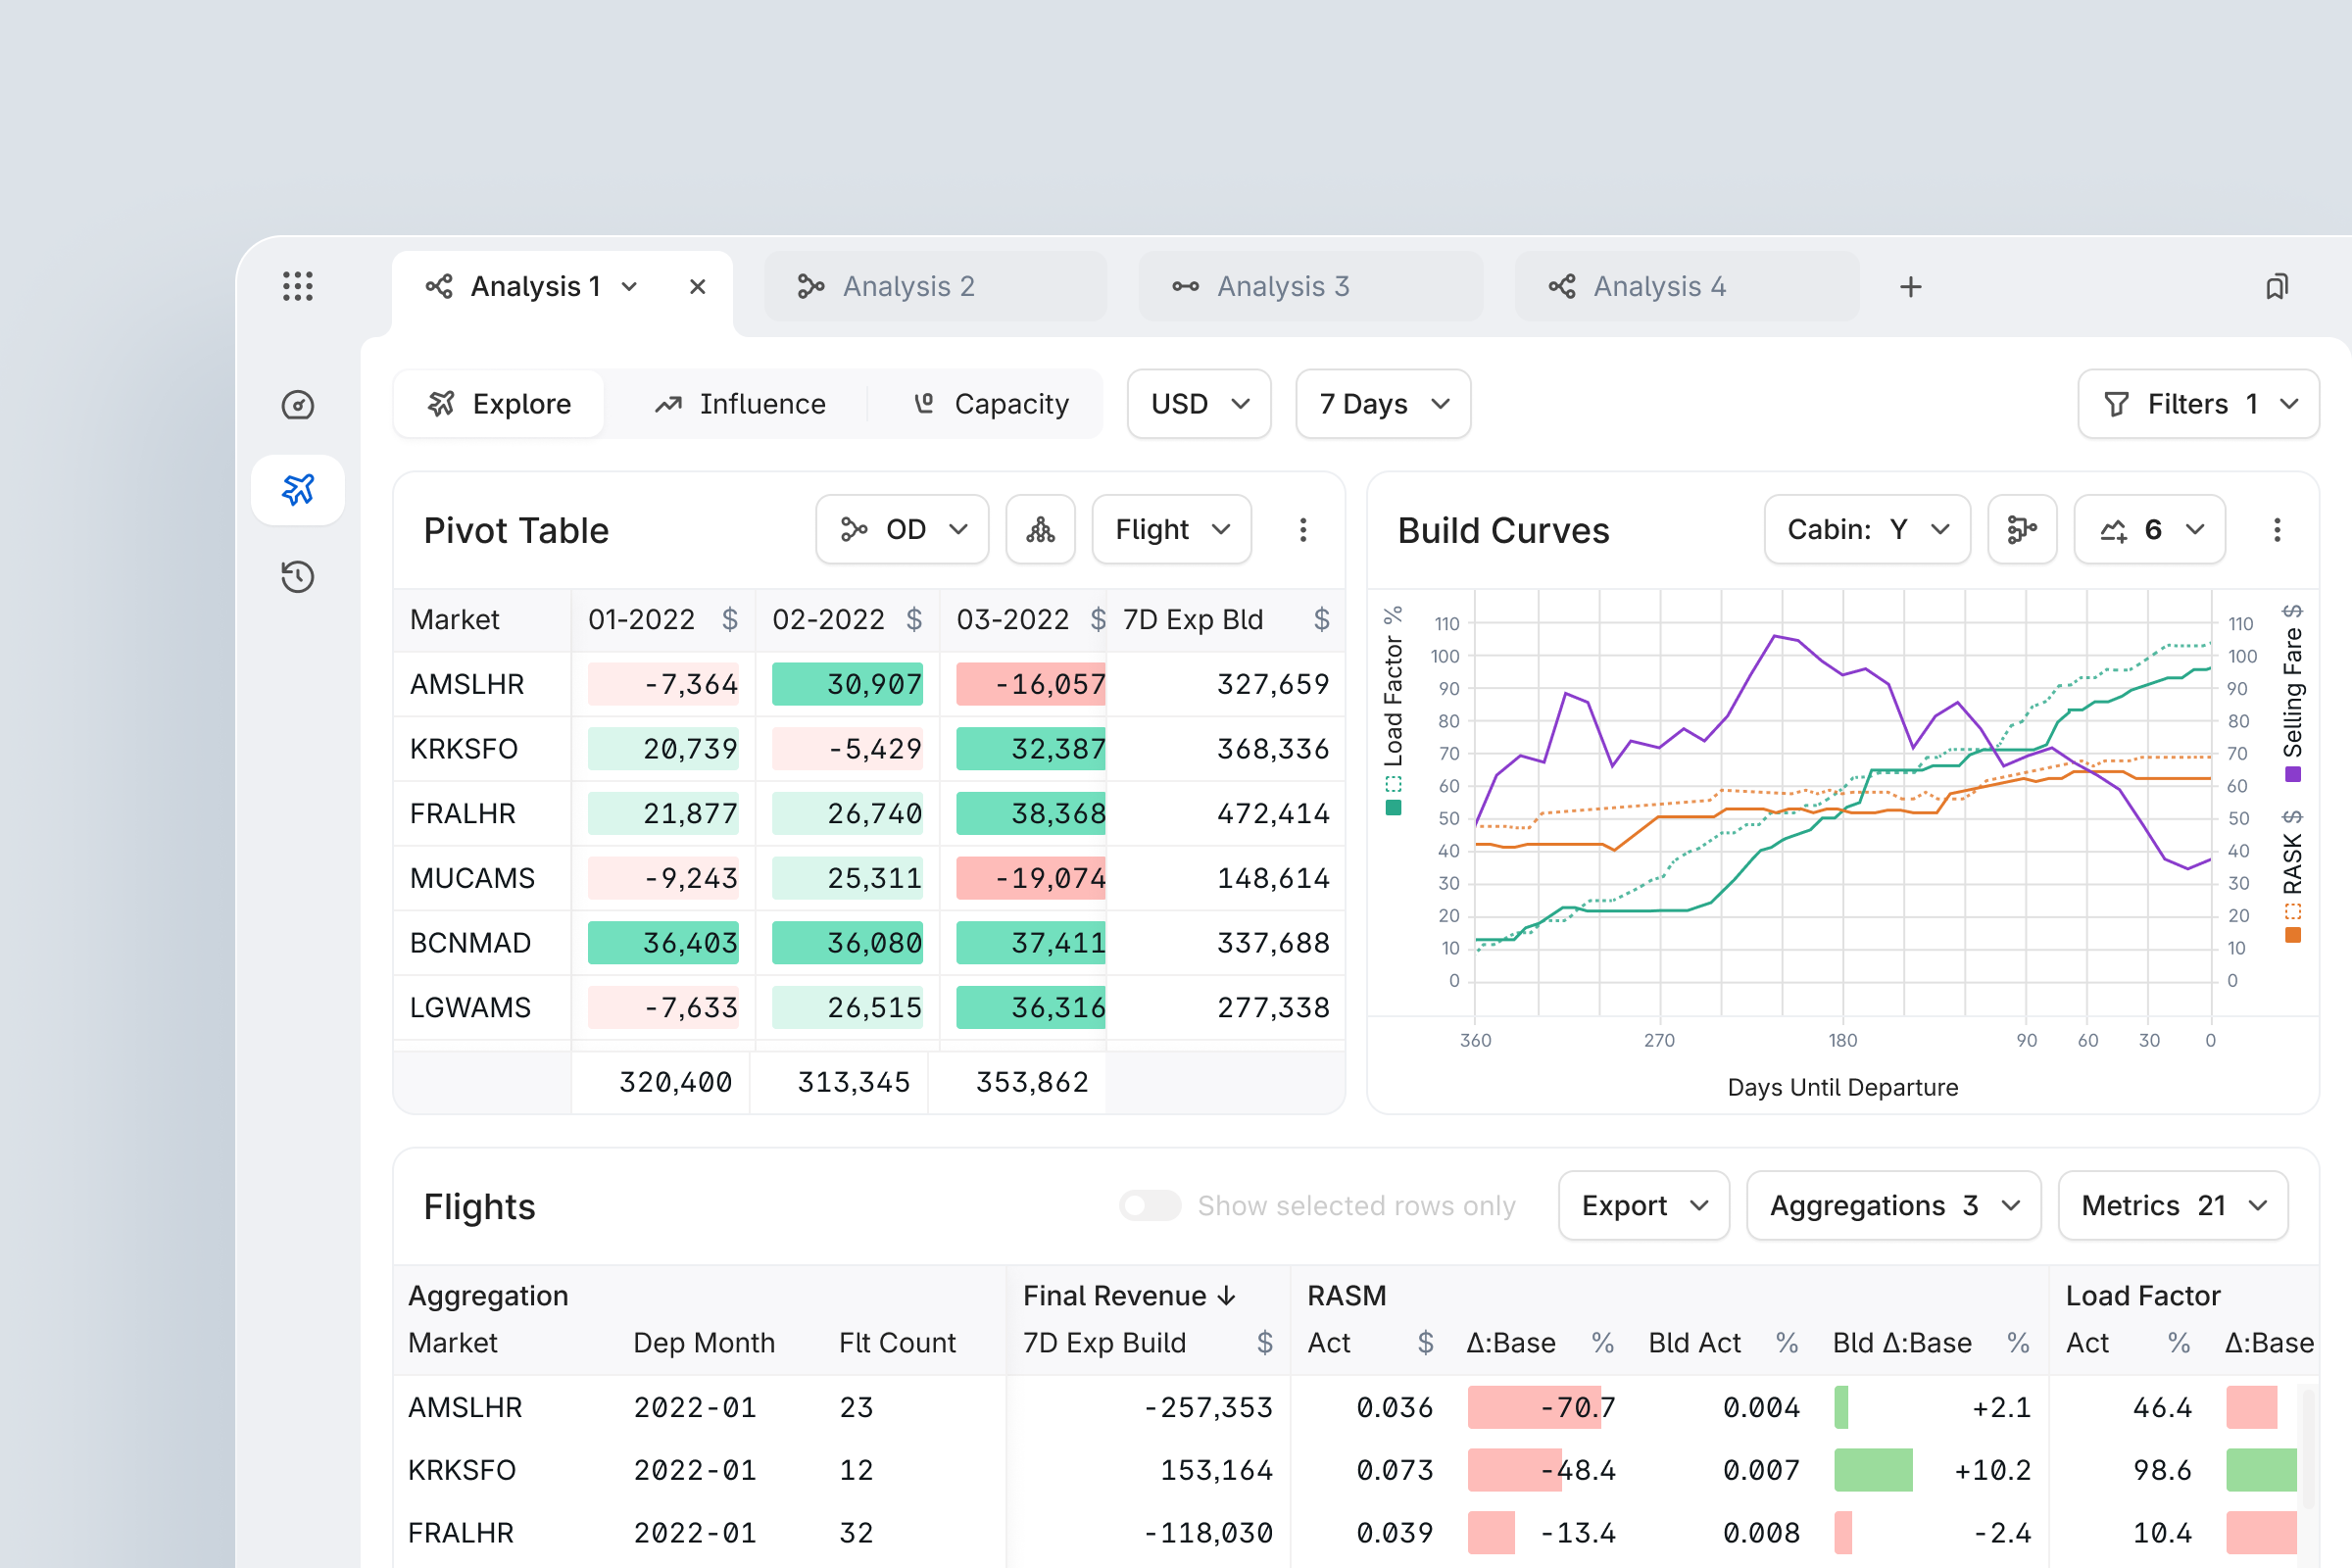2352x1568 pixels.
Task: Open the Build Curves kebab menu
Action: point(2278,529)
